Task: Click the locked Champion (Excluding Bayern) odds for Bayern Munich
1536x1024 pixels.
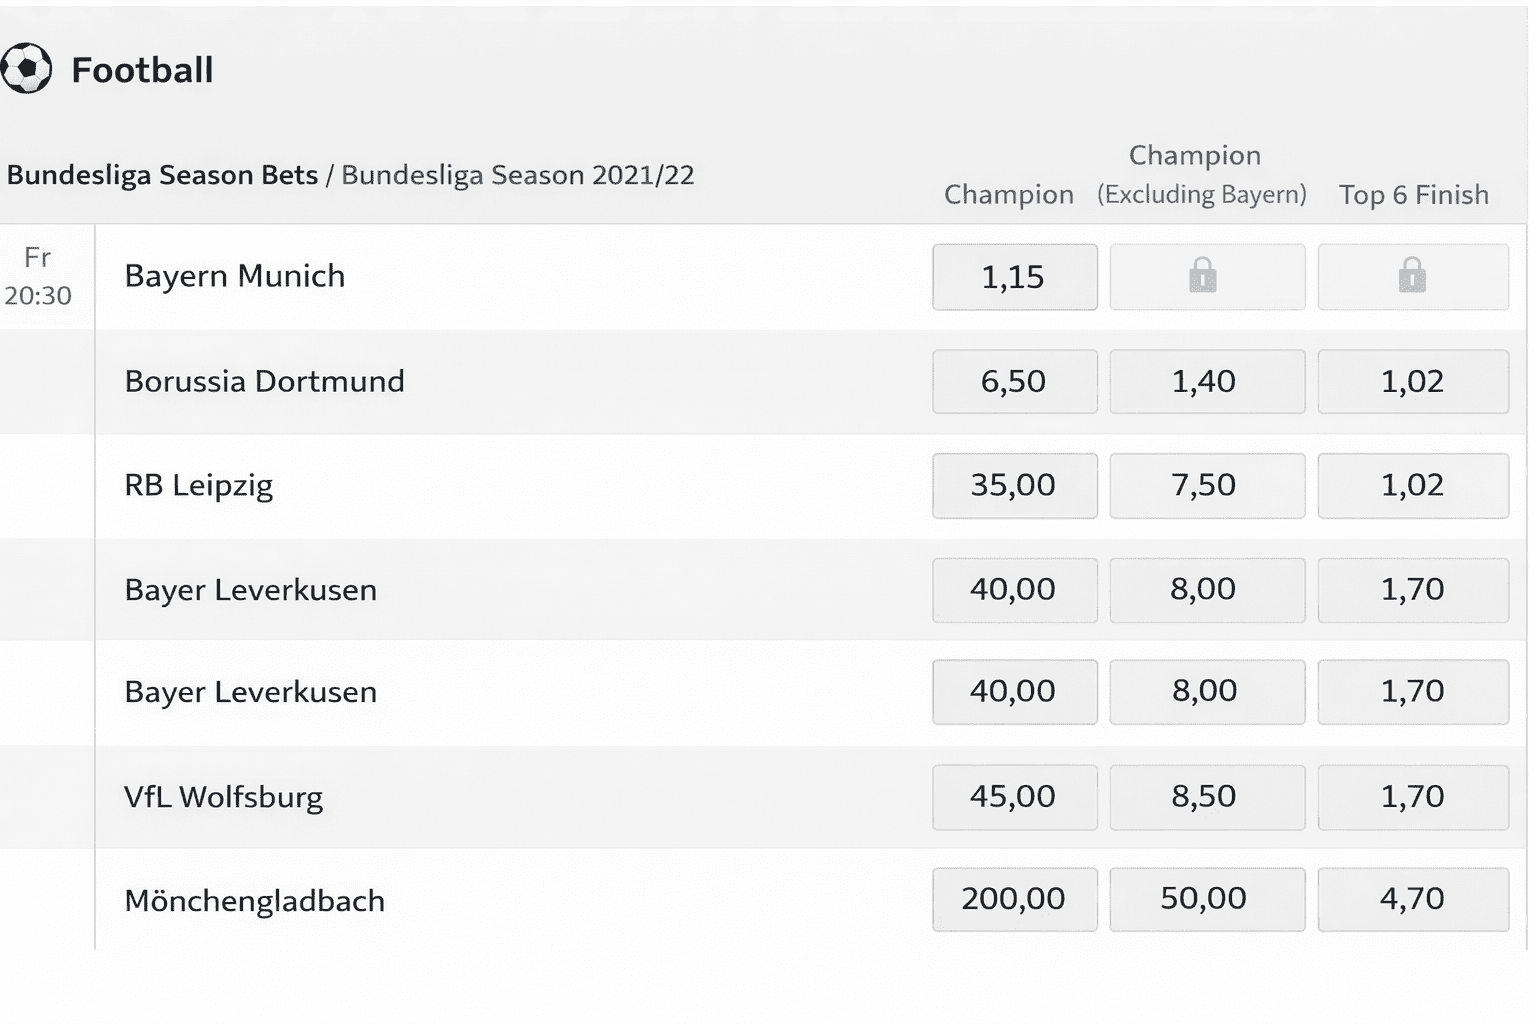Action: tap(1206, 277)
